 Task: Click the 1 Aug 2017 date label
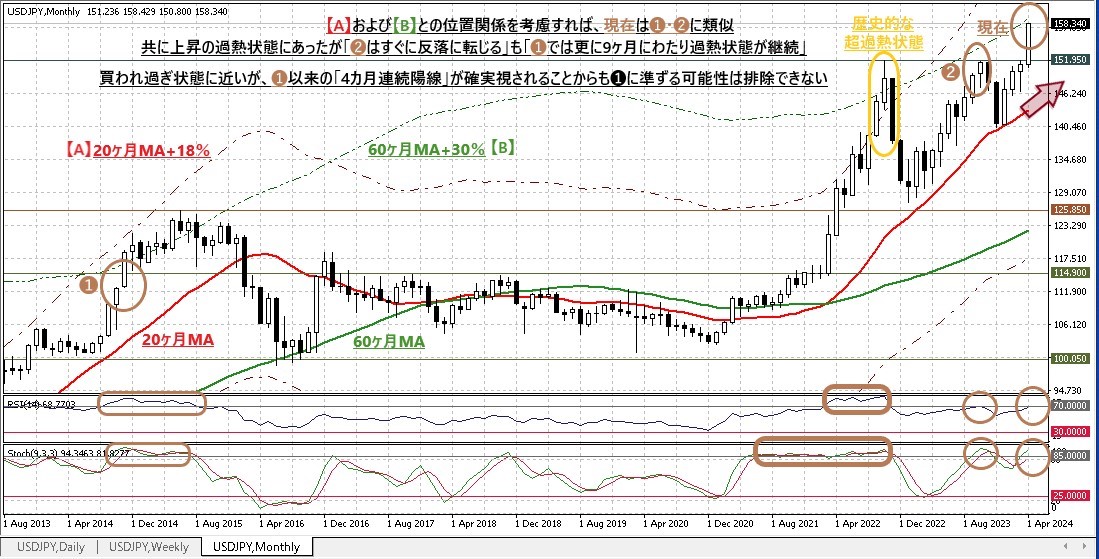pos(413,523)
